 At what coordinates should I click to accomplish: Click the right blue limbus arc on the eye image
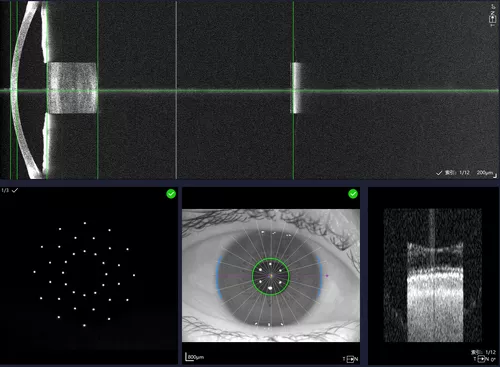tap(319, 277)
